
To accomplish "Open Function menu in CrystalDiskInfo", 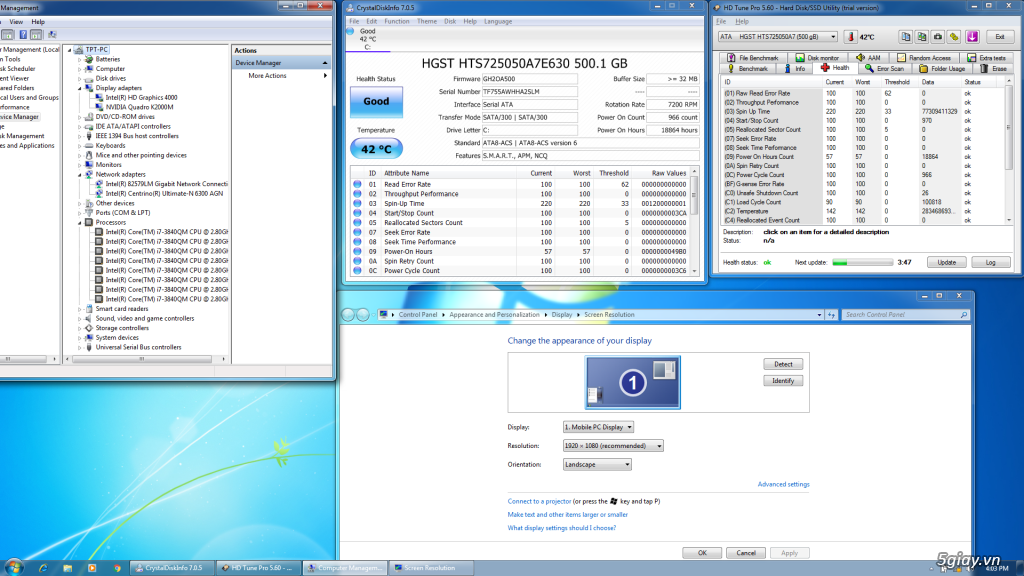I will [x=396, y=21].
